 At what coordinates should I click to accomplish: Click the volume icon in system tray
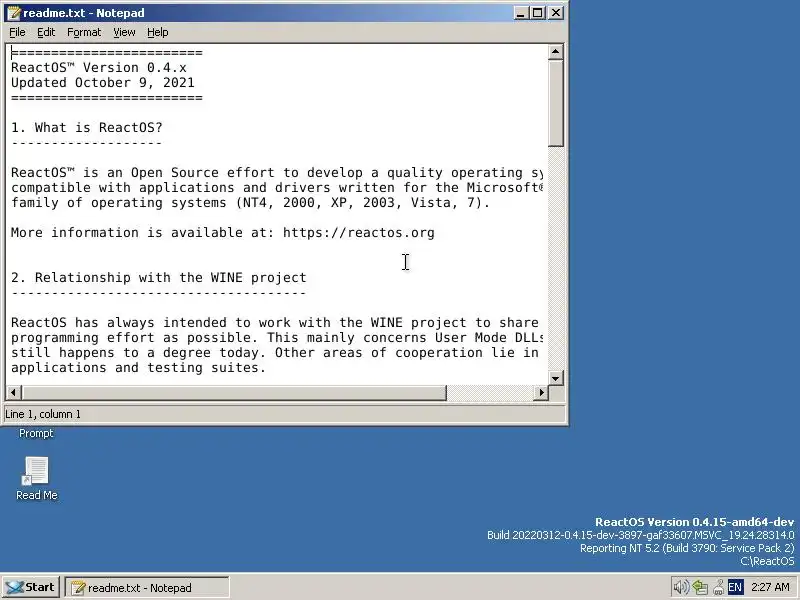(681, 587)
